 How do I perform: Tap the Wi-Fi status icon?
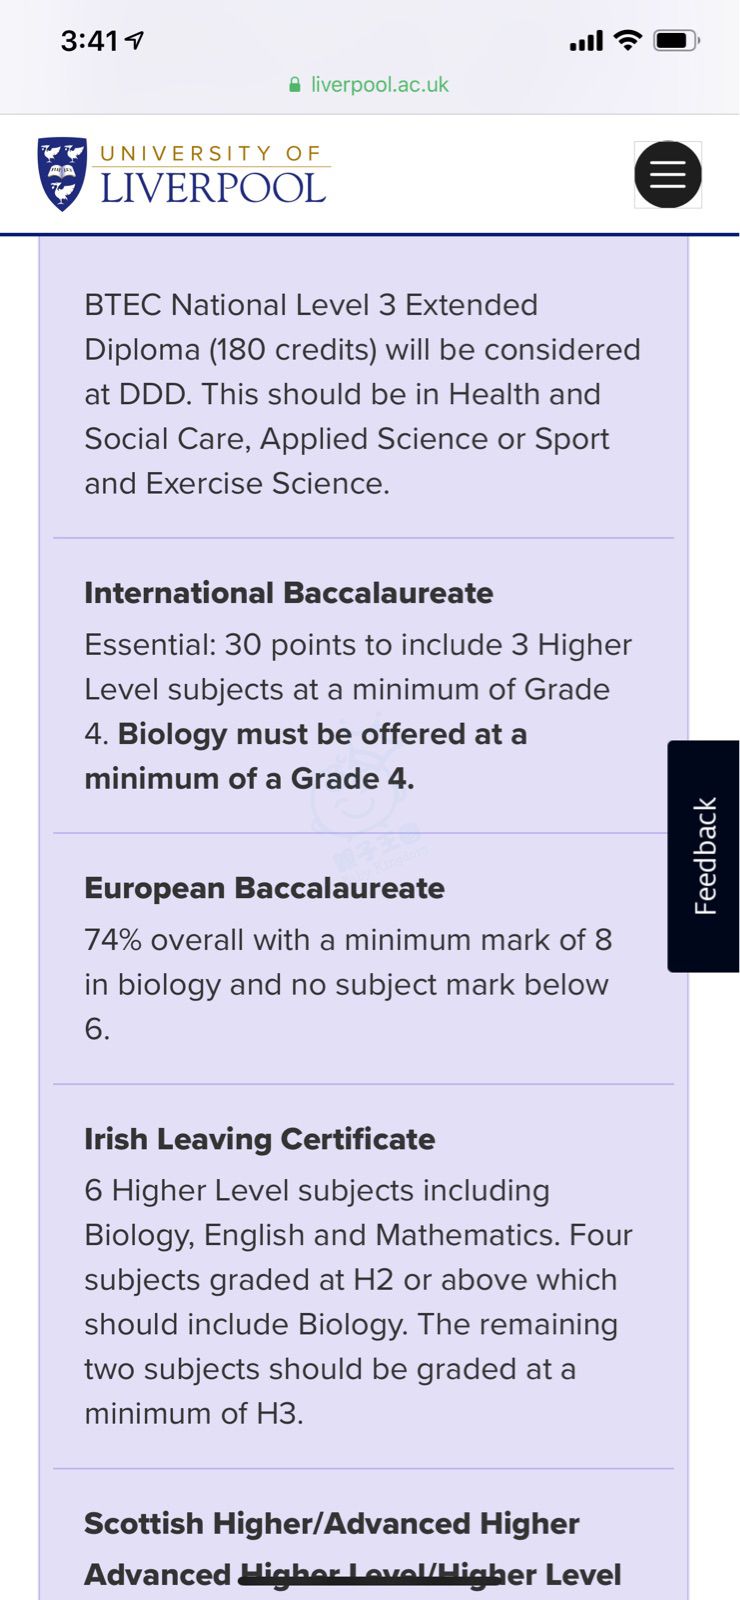(x=628, y=40)
